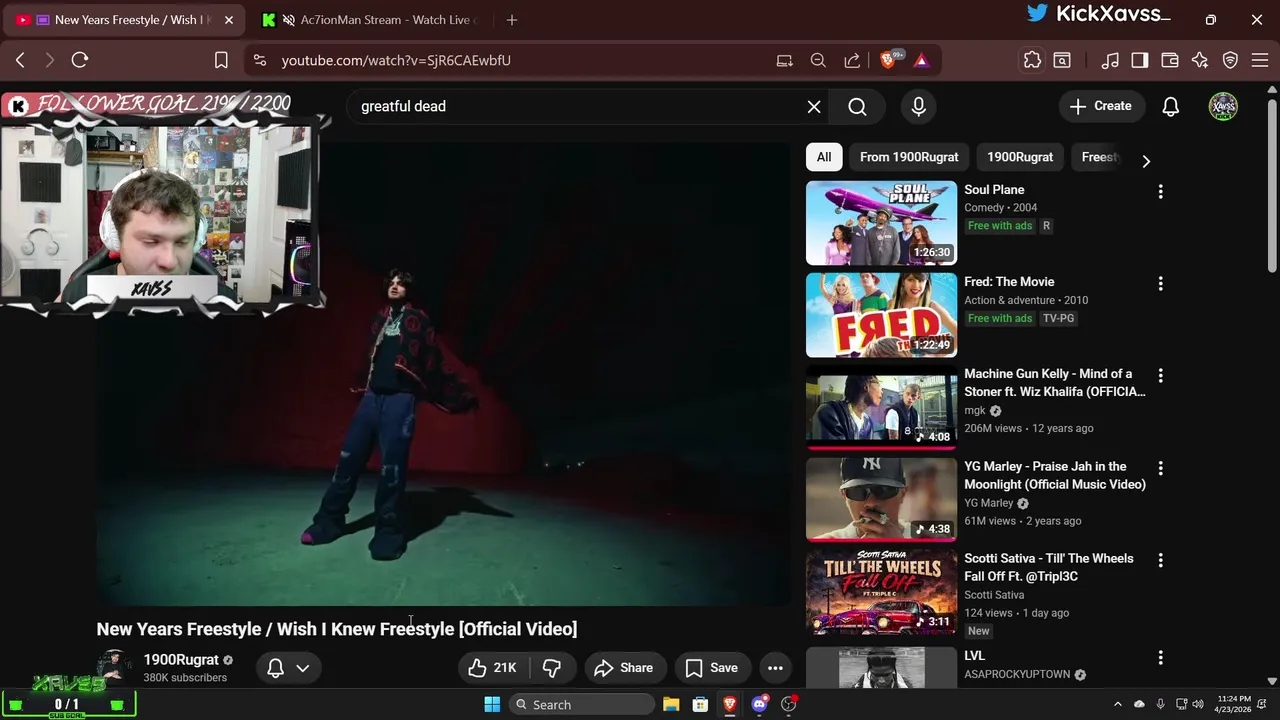Open a new browser tab
The image size is (1280, 720).
click(512, 20)
